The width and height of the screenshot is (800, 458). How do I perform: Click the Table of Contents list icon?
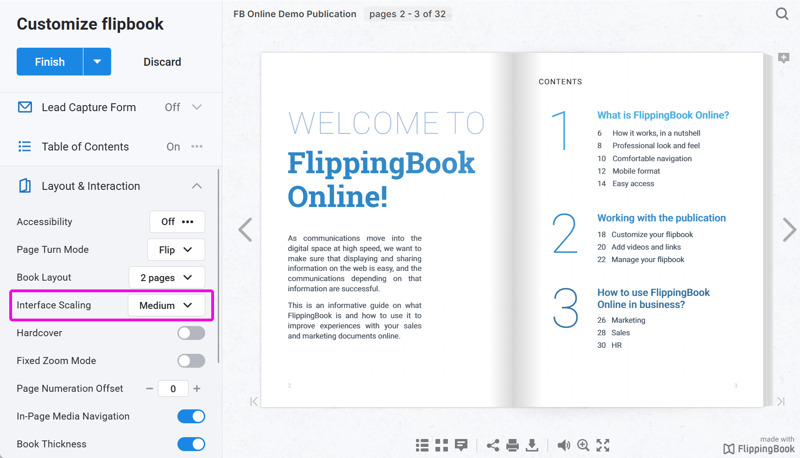click(x=24, y=146)
